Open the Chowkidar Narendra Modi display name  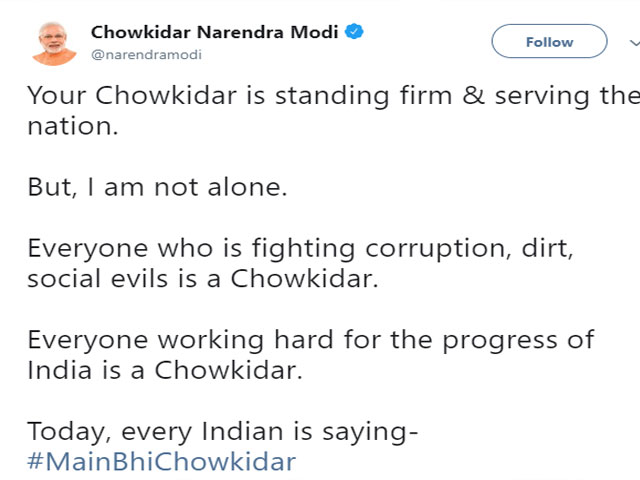click(215, 32)
